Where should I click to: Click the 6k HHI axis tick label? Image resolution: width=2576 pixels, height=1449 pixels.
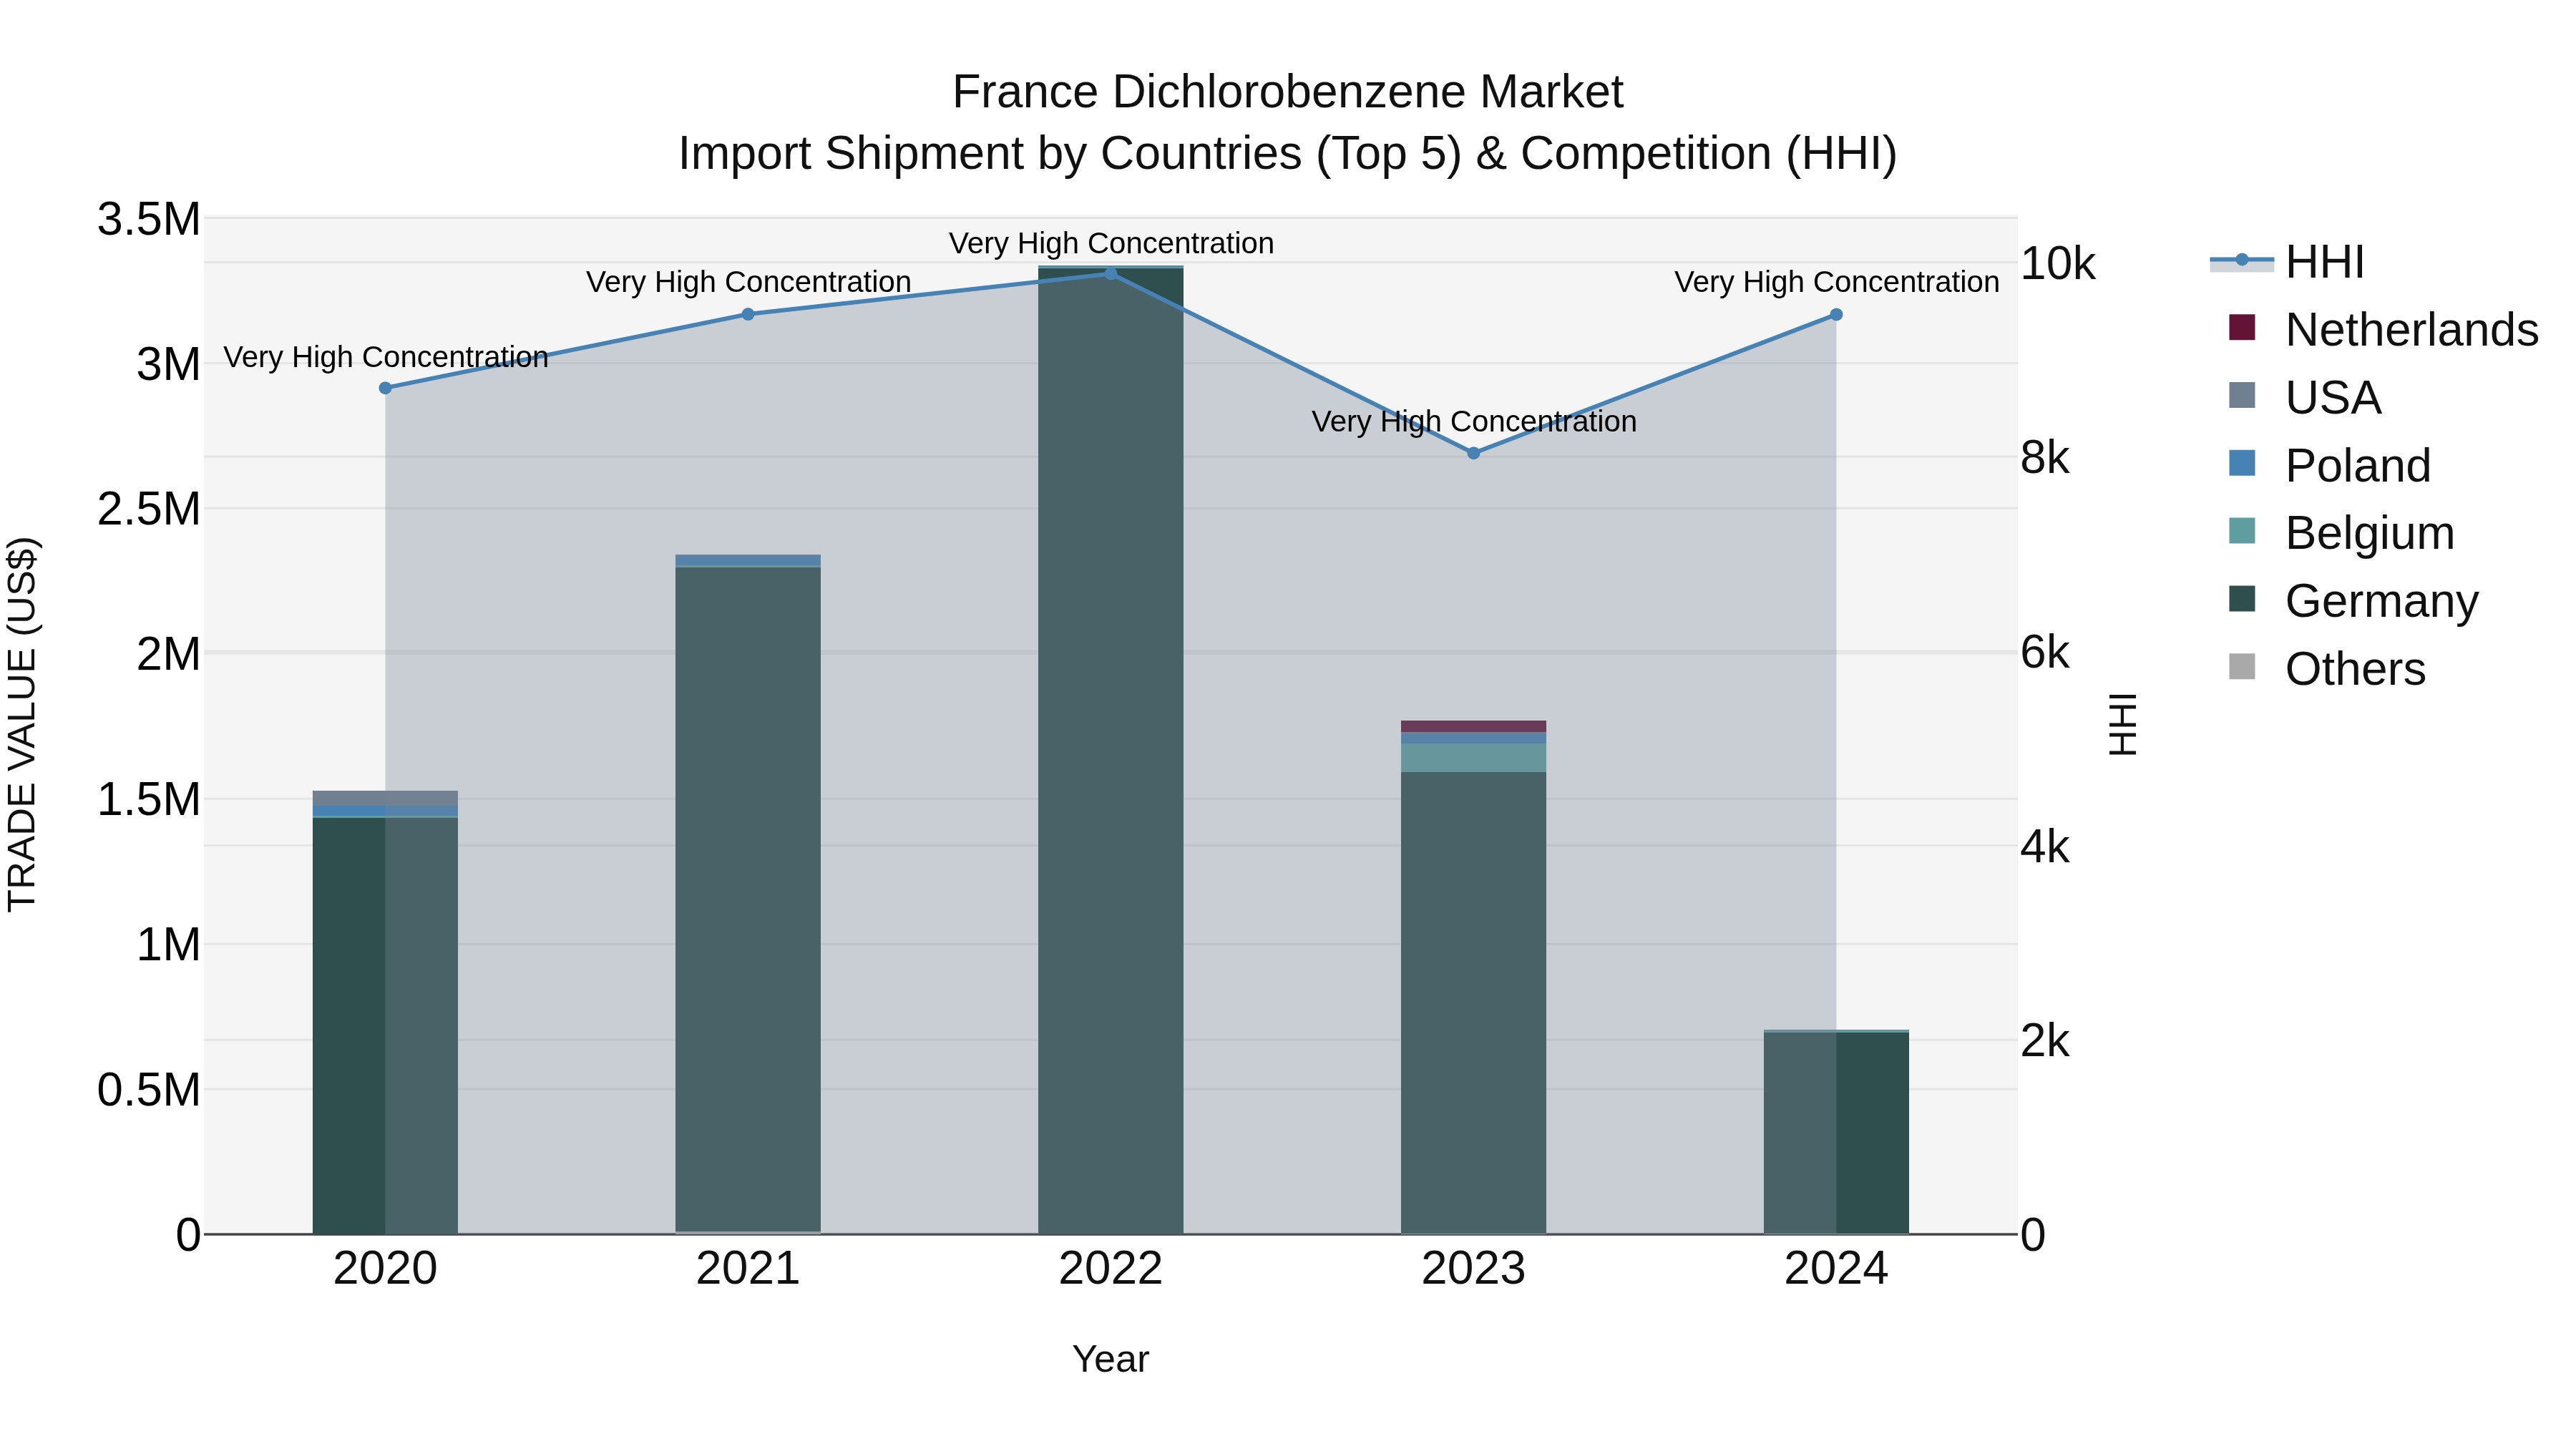click(2045, 652)
